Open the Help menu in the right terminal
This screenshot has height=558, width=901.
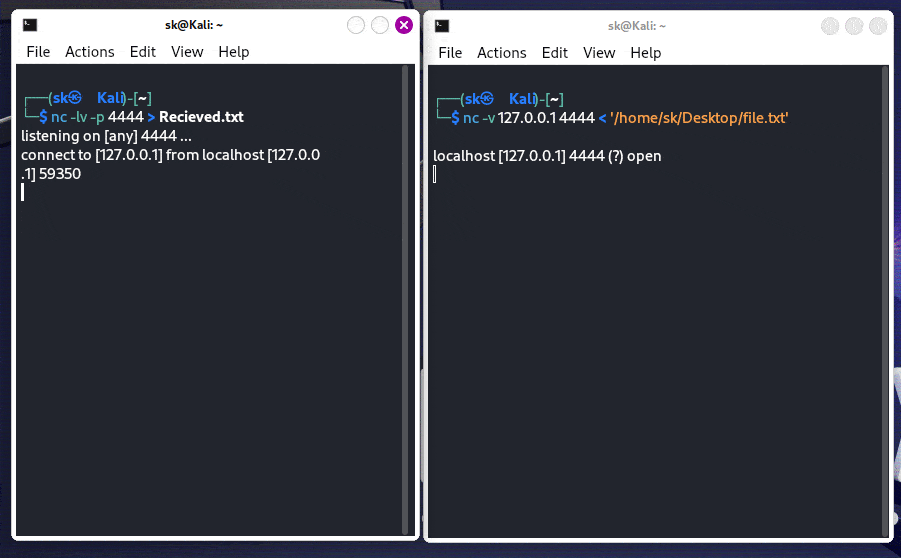click(x=646, y=53)
